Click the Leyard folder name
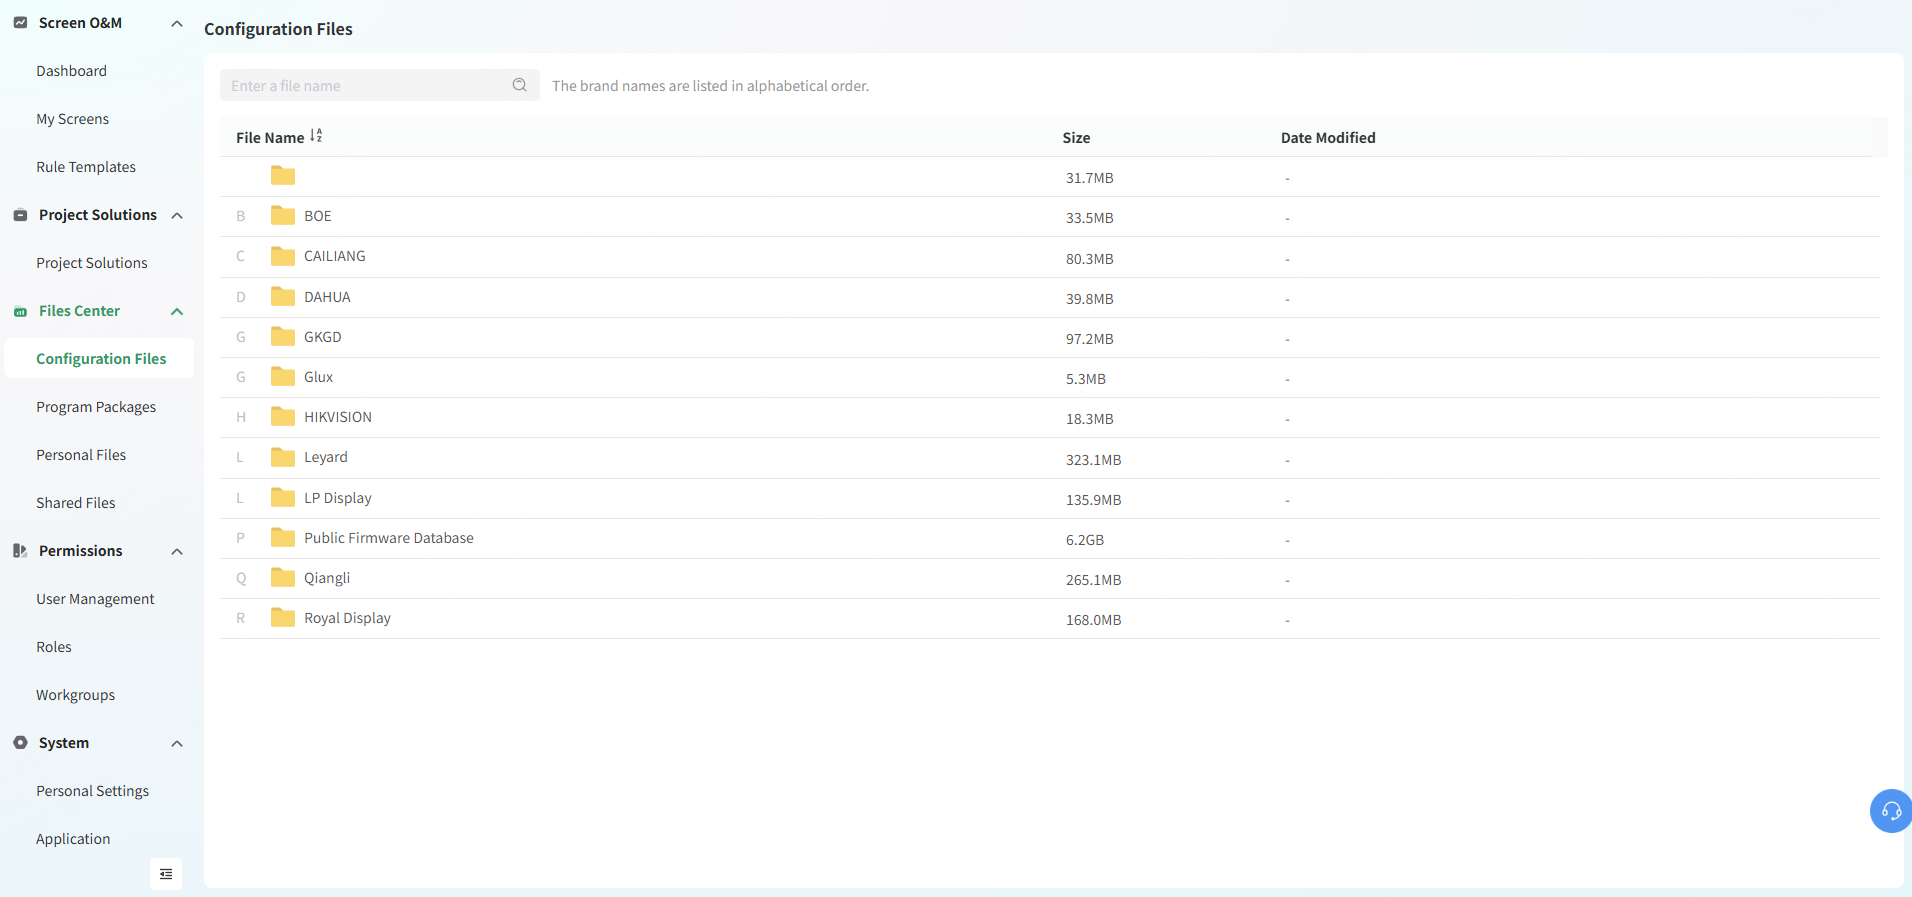Viewport: 1912px width, 897px height. click(326, 457)
